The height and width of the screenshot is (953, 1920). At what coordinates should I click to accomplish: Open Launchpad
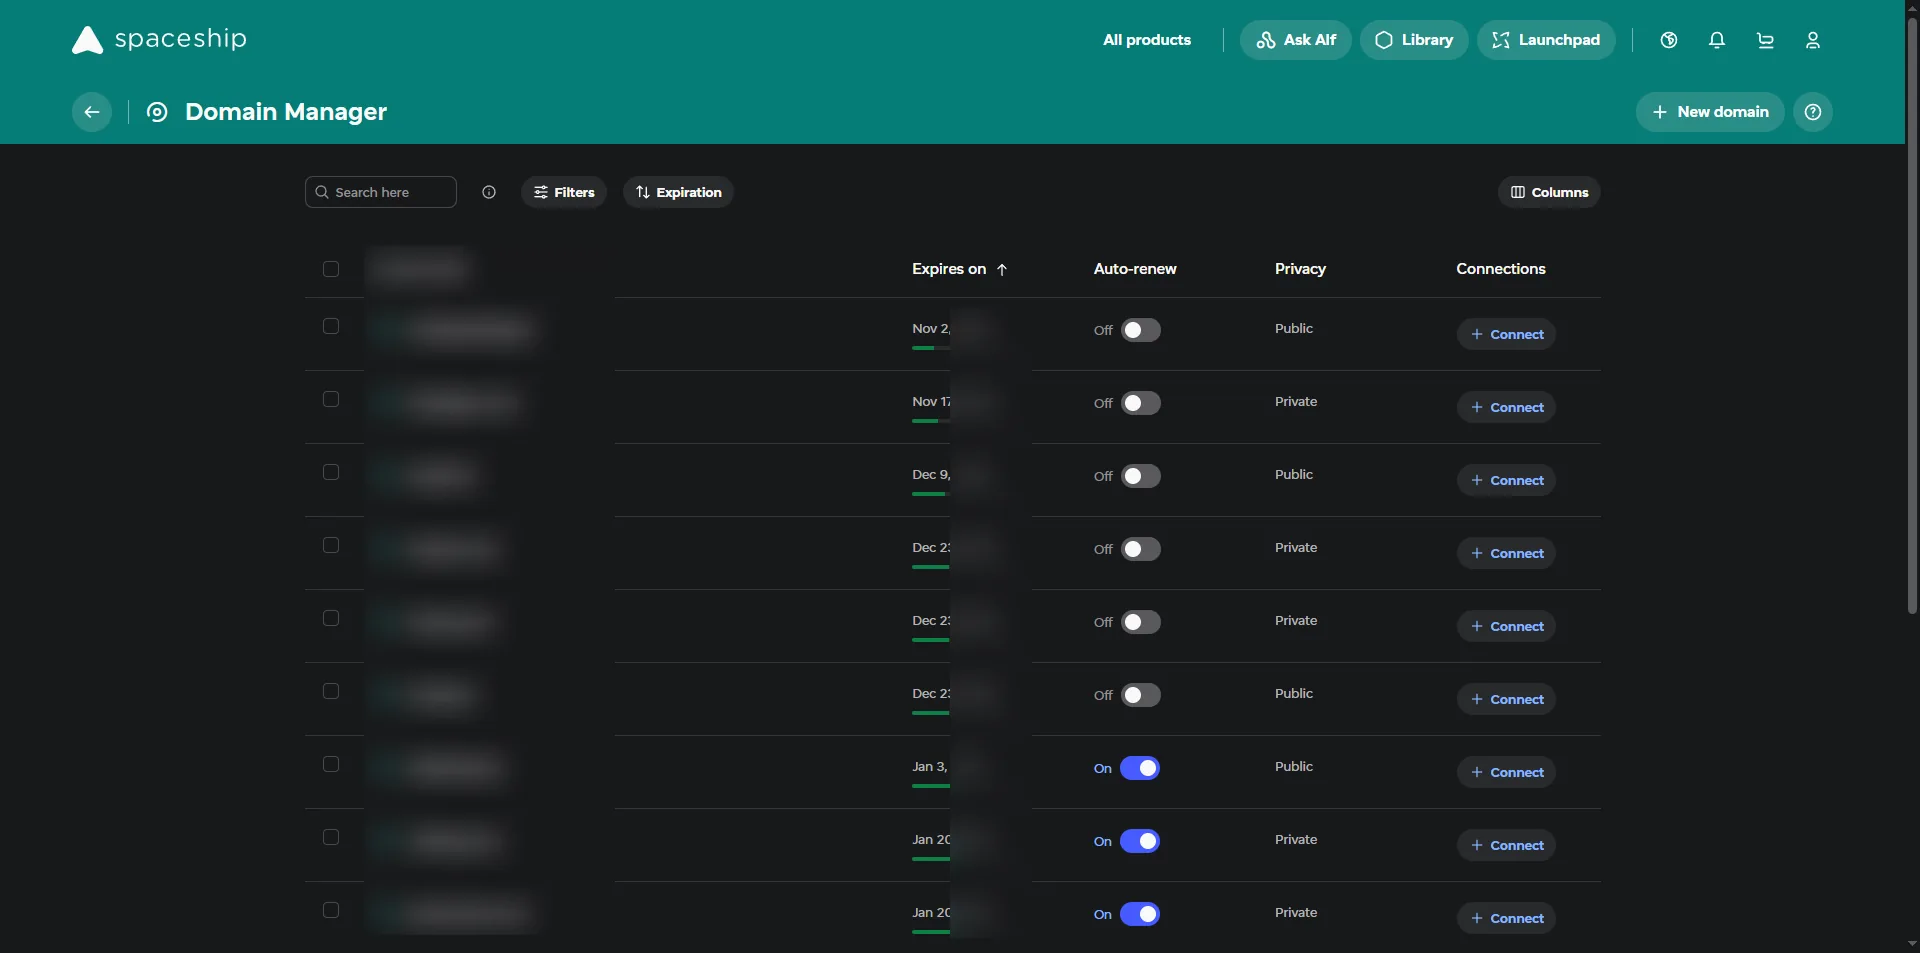tap(1546, 40)
